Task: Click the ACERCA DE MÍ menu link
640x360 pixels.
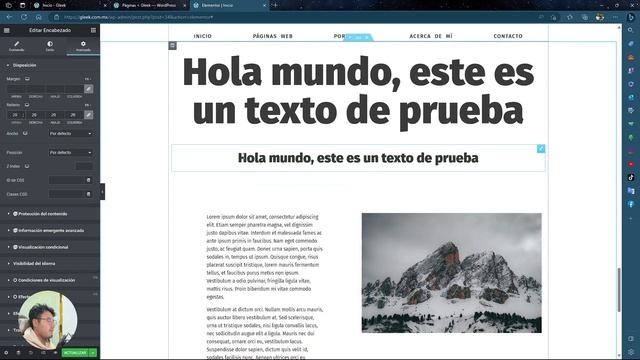Action: coord(431,36)
